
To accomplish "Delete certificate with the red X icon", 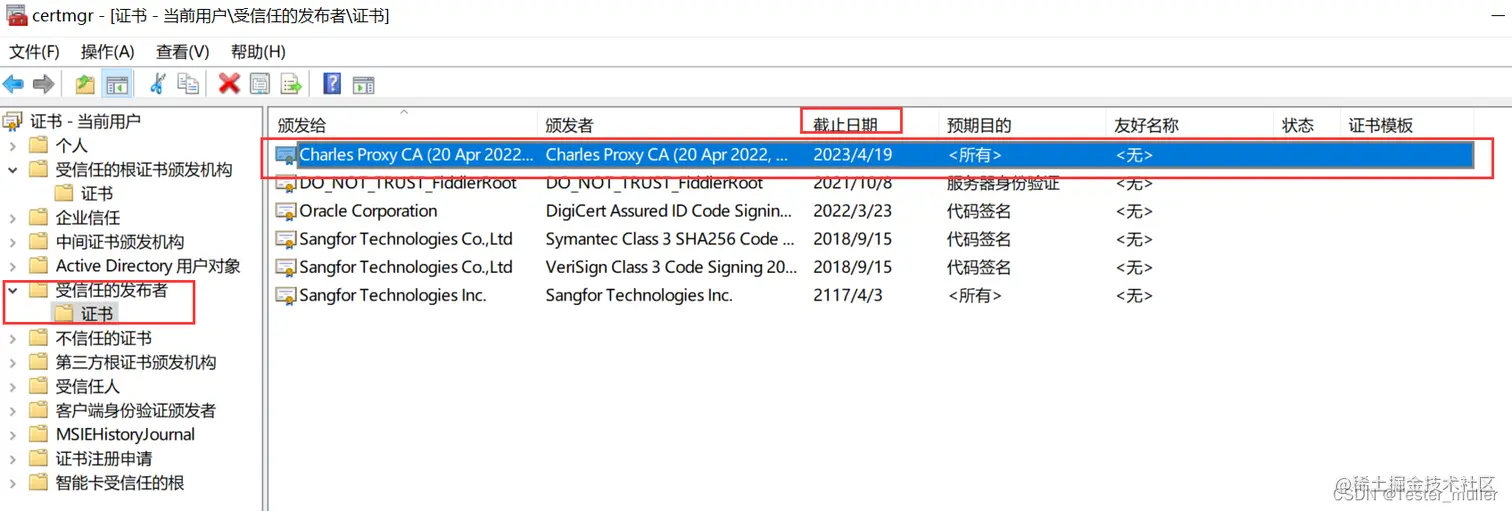I will [229, 84].
